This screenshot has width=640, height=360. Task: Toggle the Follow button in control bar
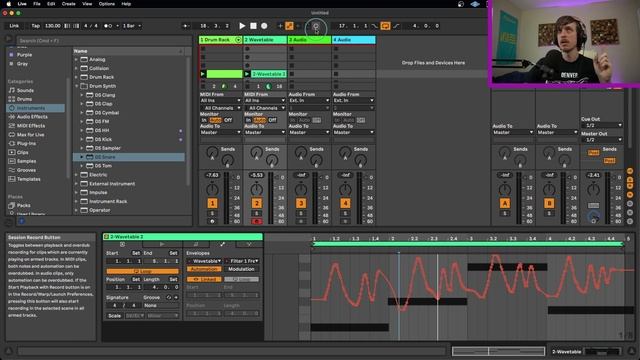186,26
